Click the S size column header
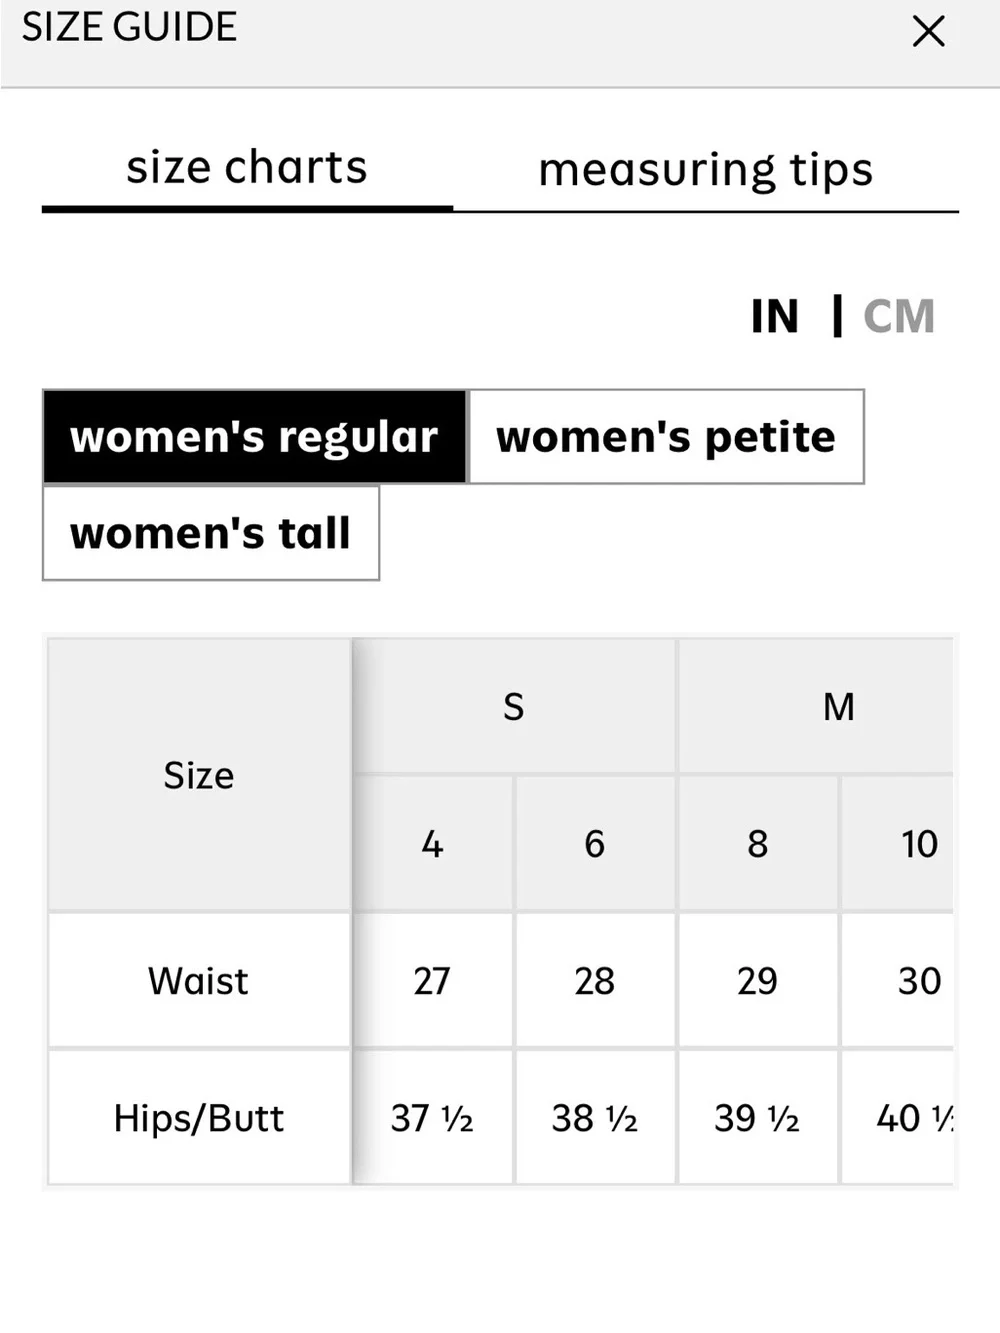 514,706
